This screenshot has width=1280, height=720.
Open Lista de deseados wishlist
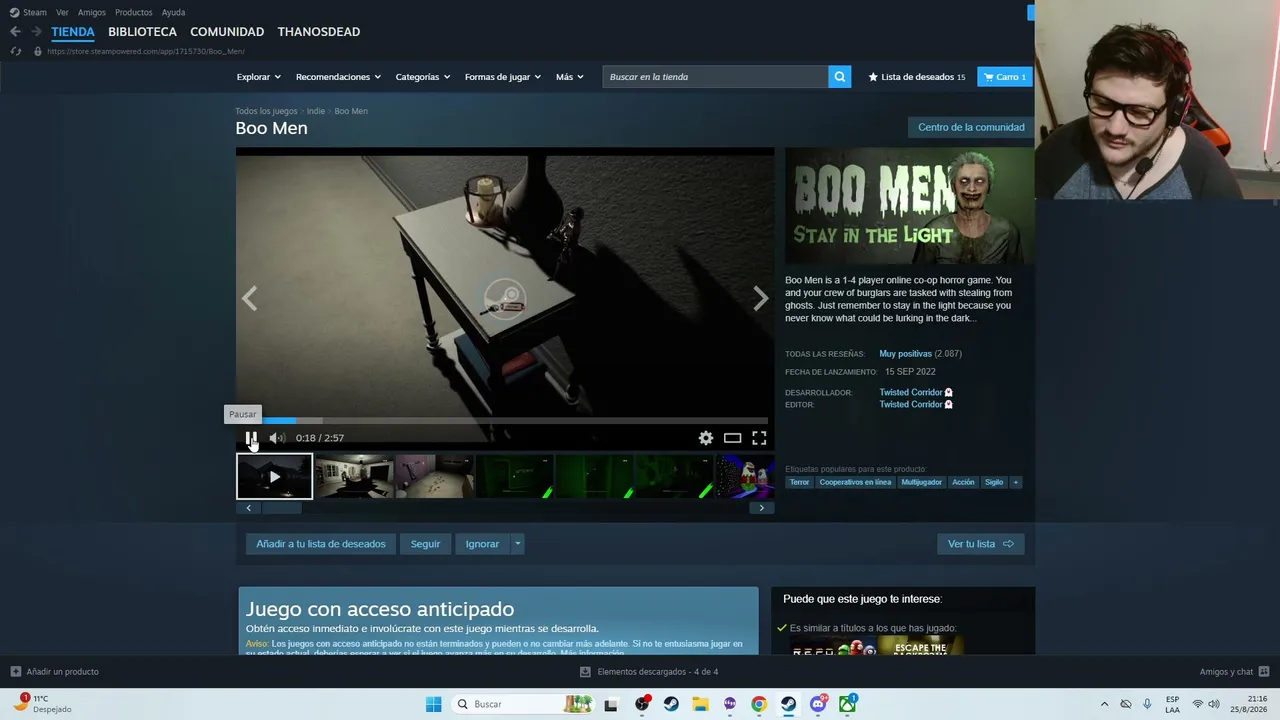pyautogui.click(x=917, y=77)
